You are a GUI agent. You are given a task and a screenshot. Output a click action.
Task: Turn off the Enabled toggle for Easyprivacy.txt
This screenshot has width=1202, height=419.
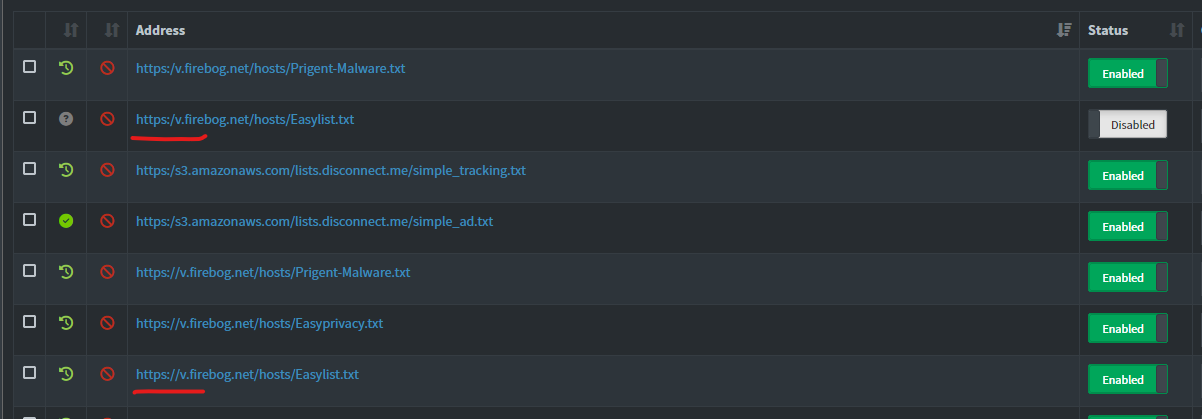pyautogui.click(x=1127, y=329)
